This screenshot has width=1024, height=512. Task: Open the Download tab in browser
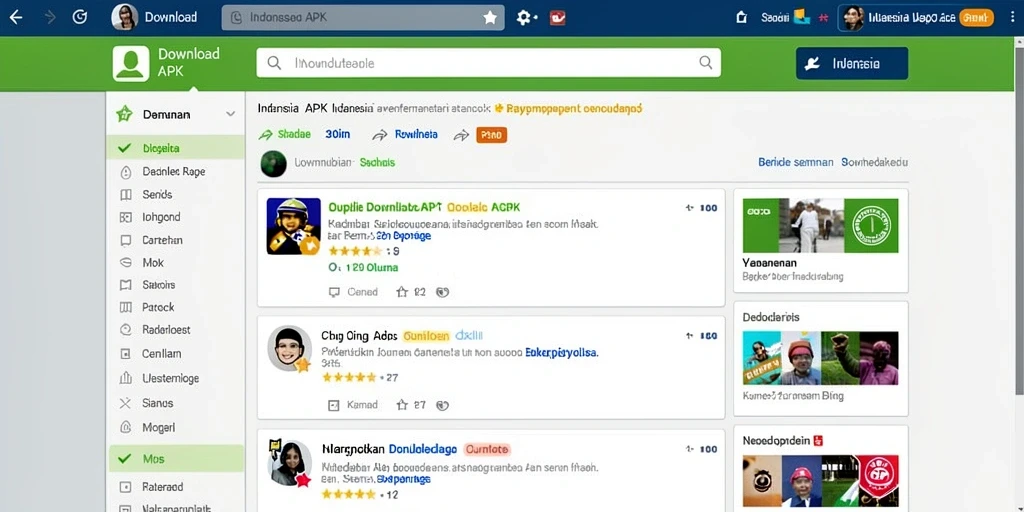click(x=155, y=18)
